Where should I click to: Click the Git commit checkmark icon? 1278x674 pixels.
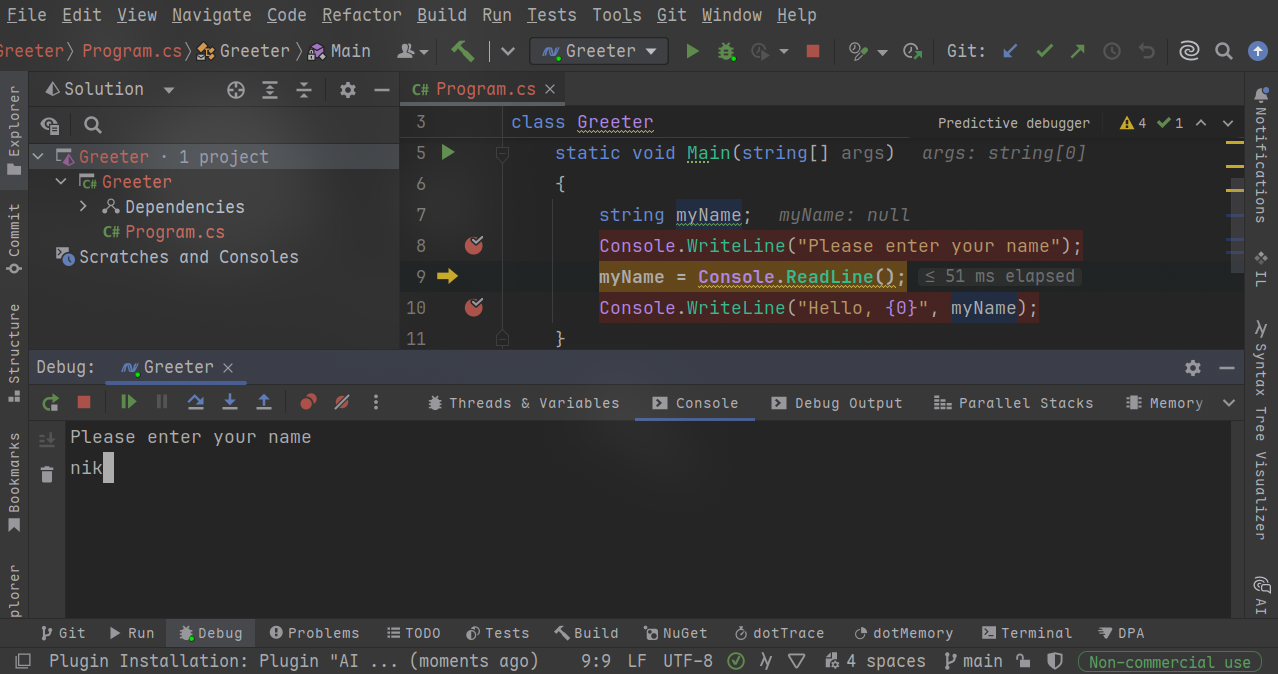pos(1044,51)
